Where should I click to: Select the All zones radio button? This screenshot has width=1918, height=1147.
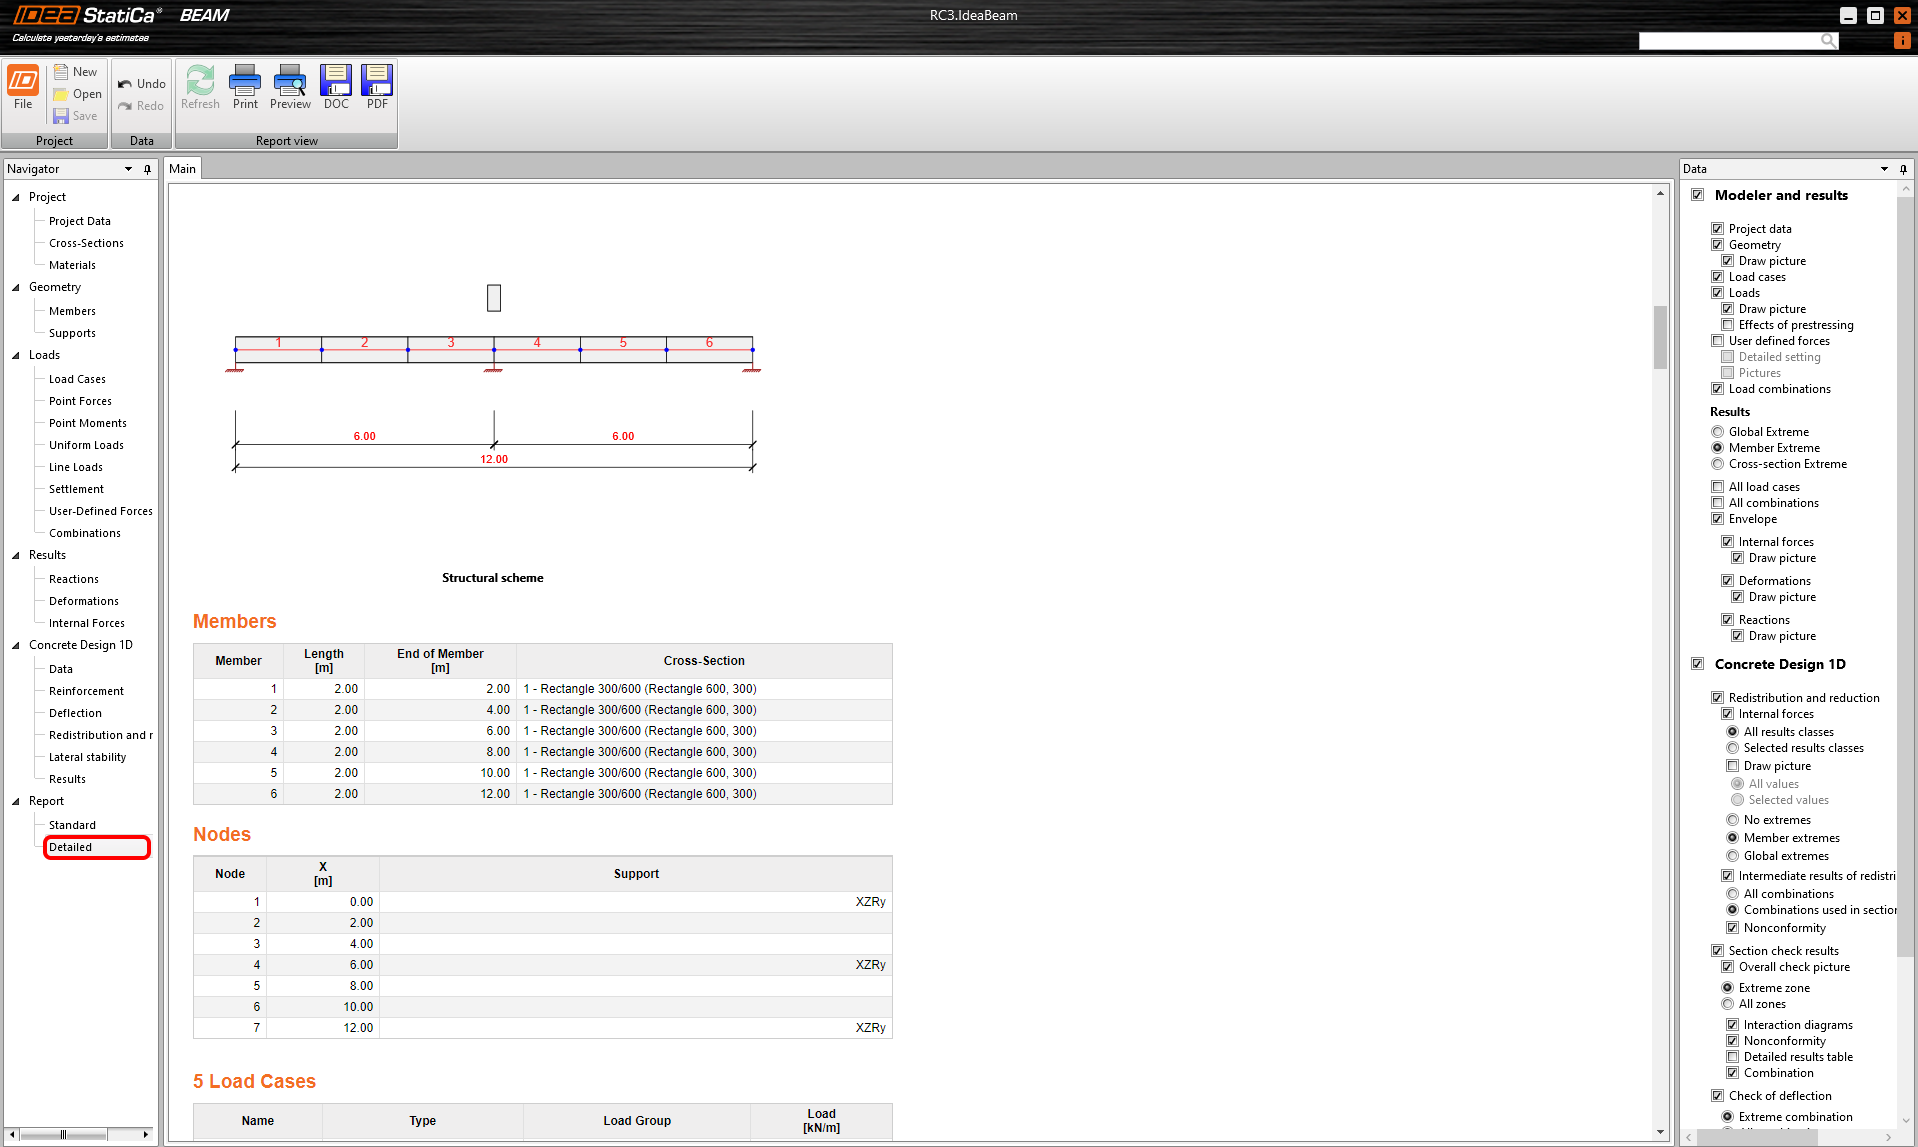pos(1728,1004)
